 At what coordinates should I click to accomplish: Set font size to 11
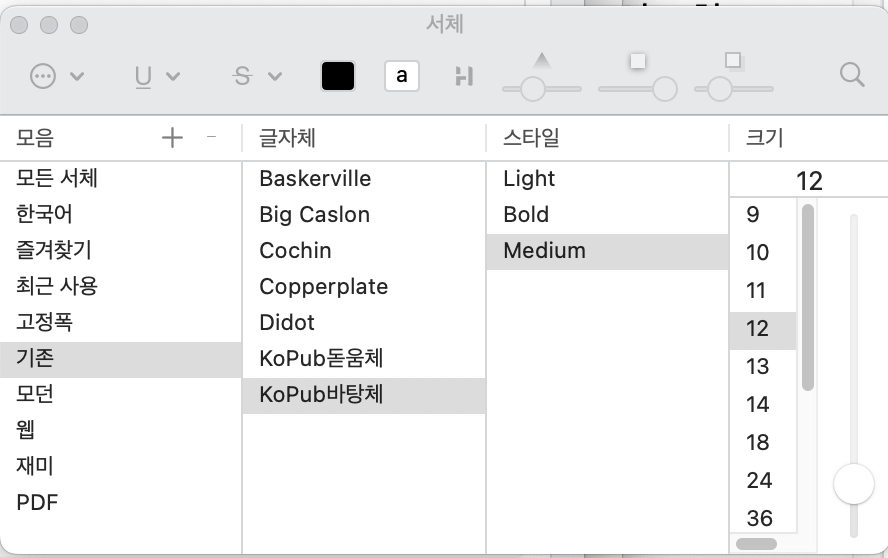click(x=763, y=291)
